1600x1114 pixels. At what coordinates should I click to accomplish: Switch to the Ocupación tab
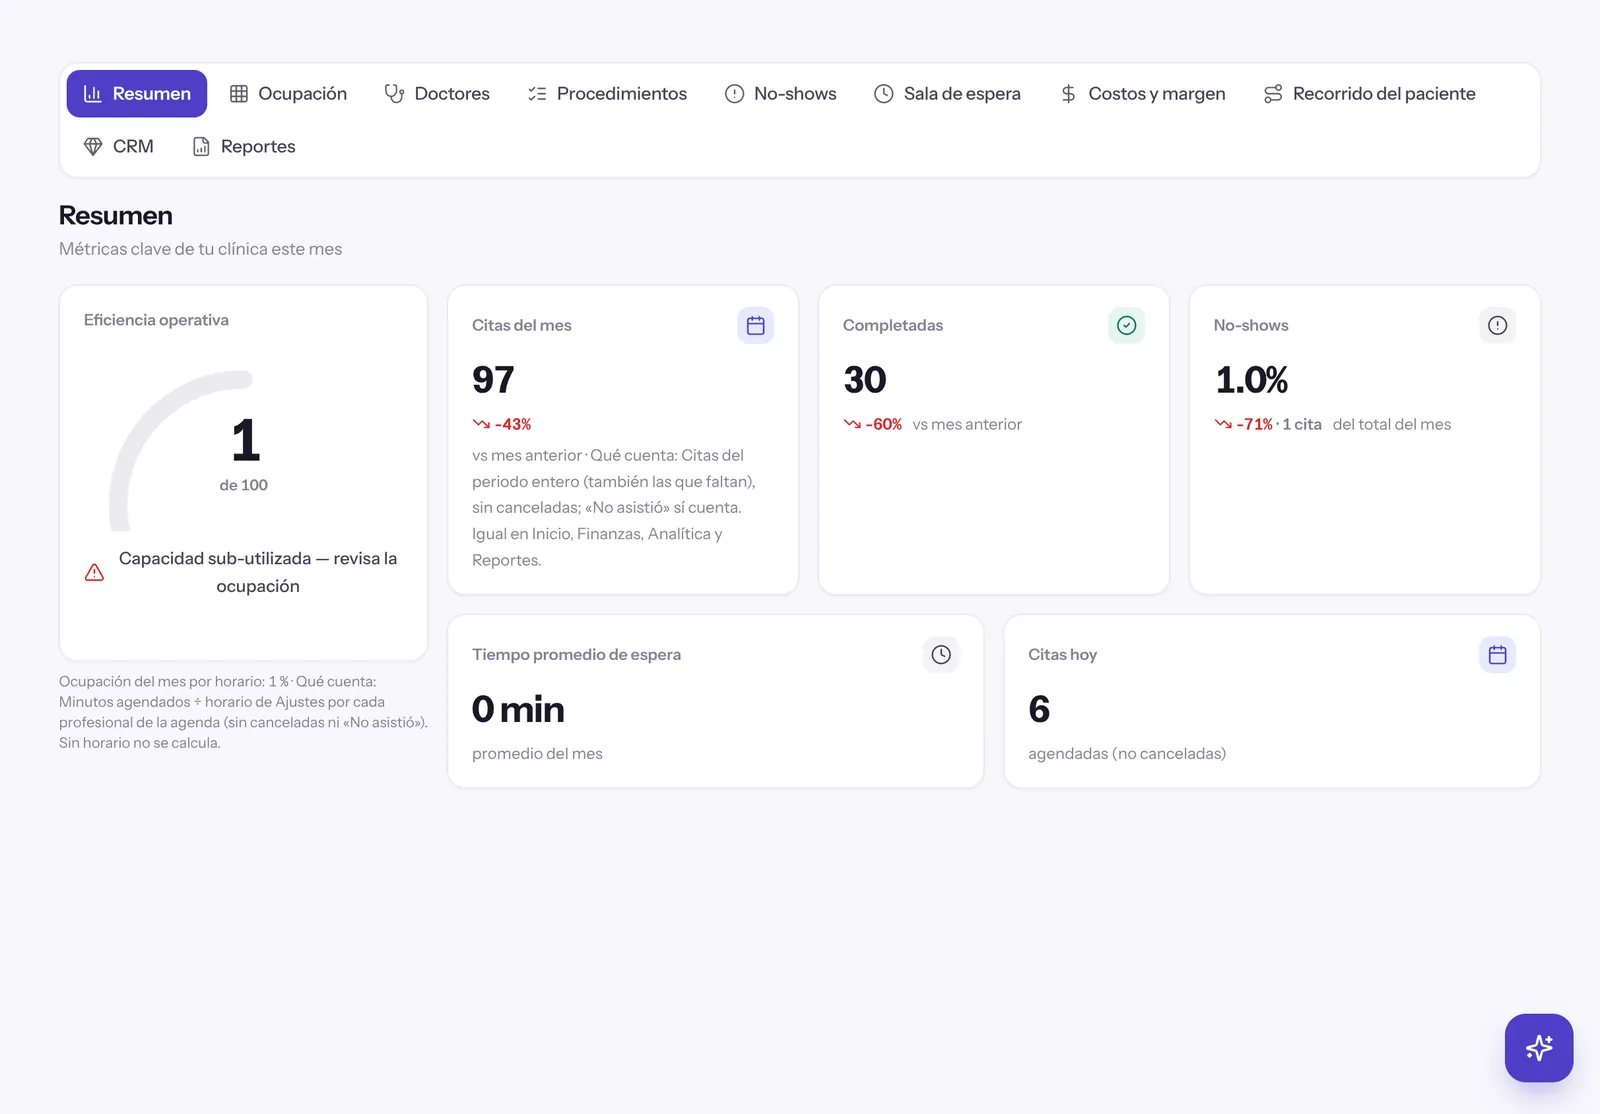288,93
